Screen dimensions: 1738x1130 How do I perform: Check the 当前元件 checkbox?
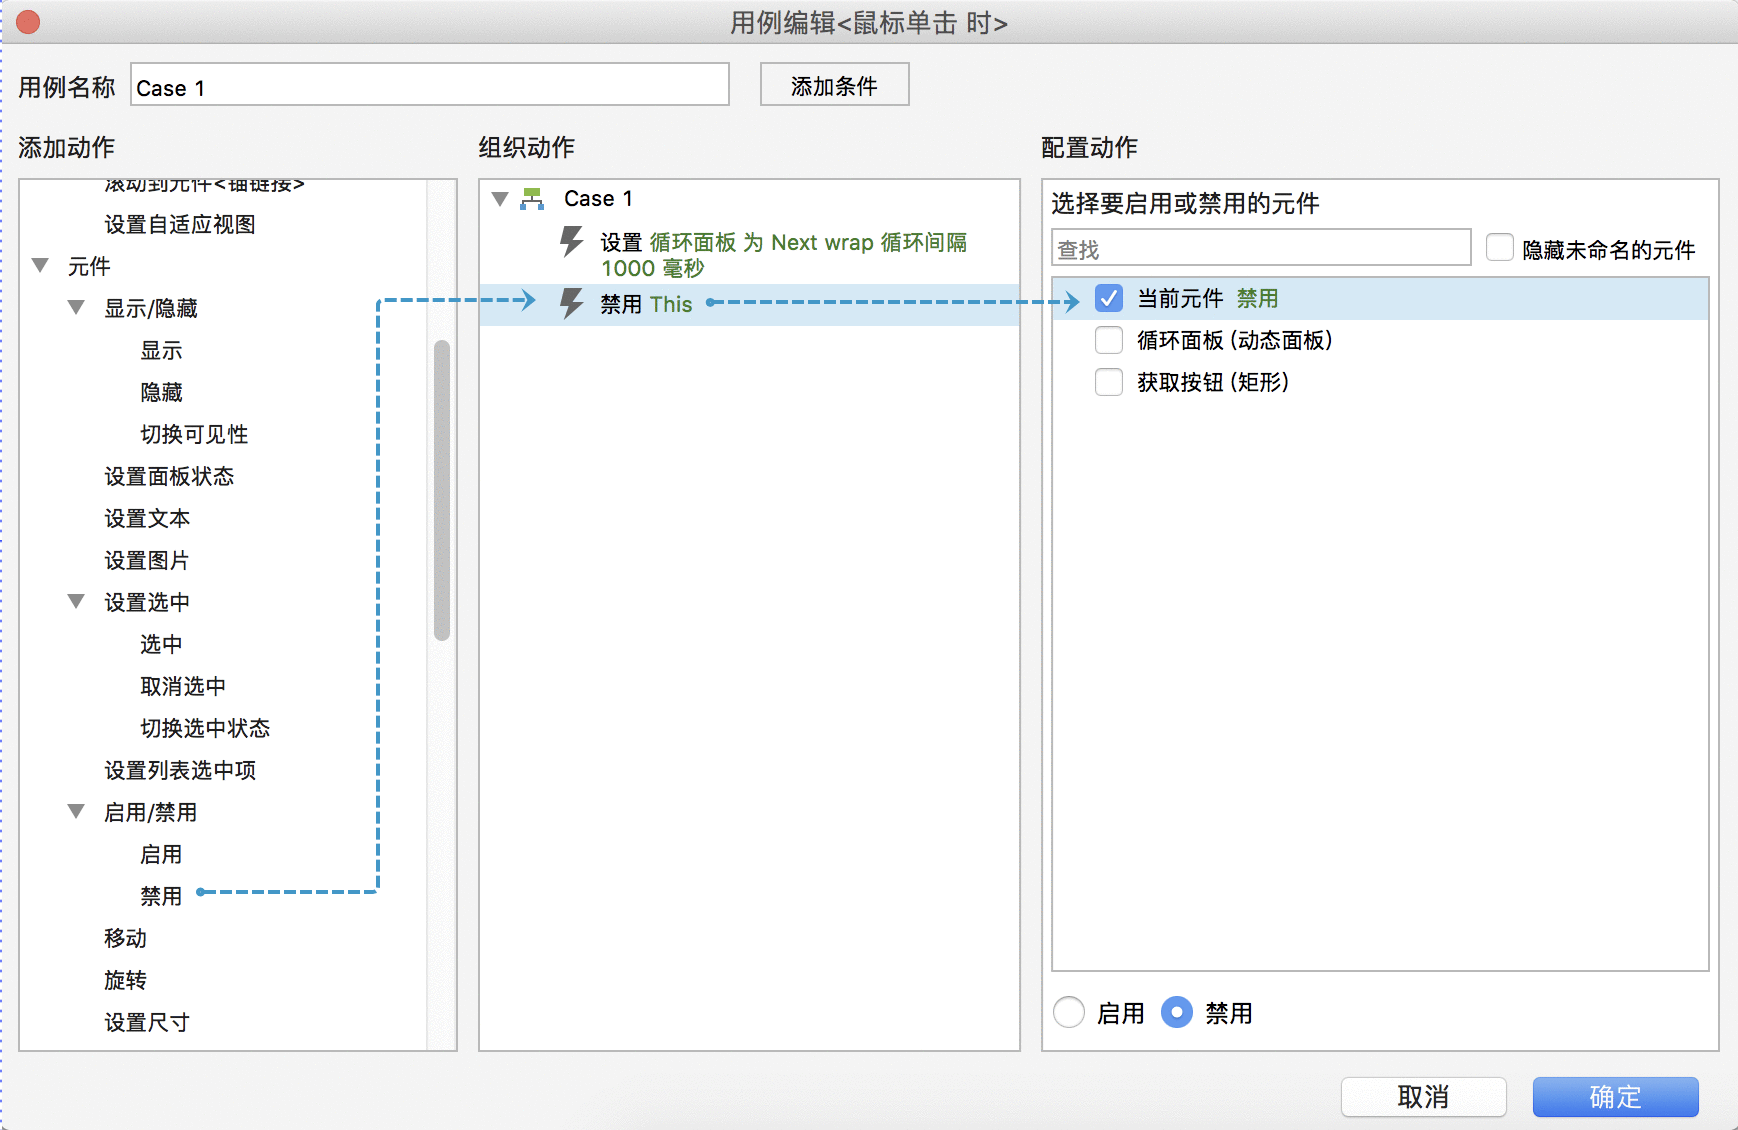[1108, 298]
